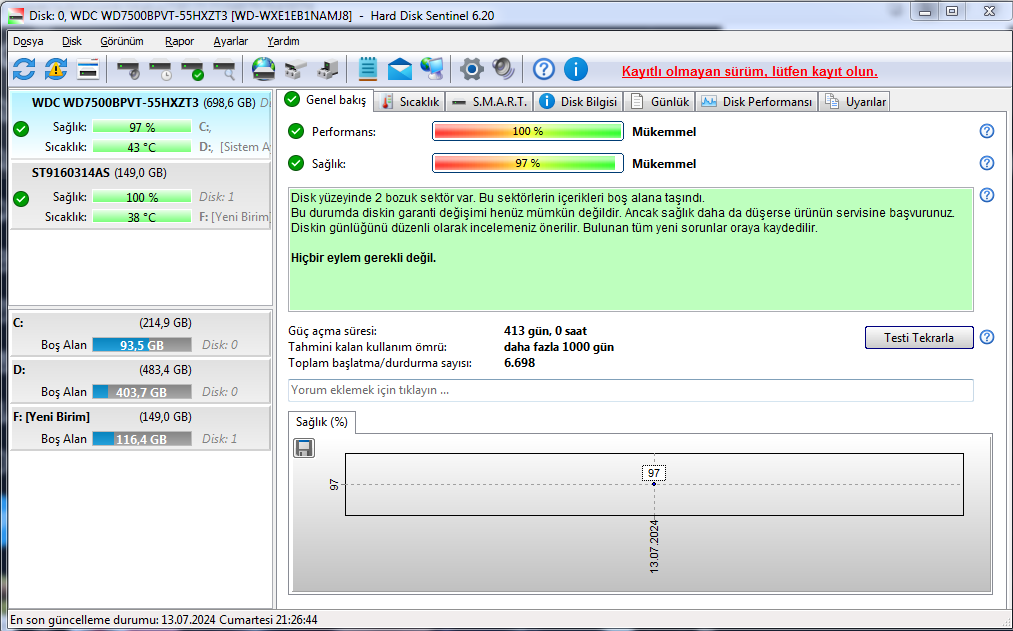1013x631 pixels.
Task: Select the ST9160314AS disk entry
Action: pos(140,195)
